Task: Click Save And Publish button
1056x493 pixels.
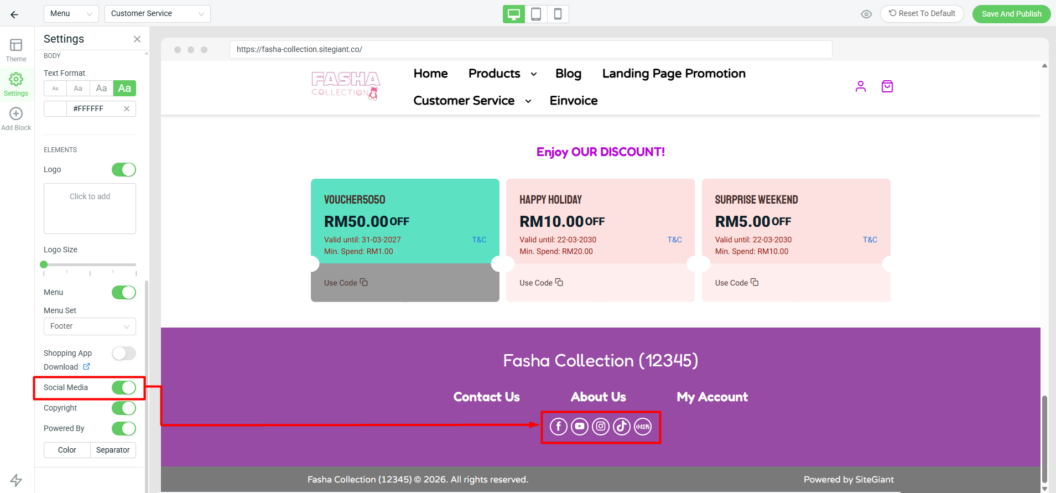Action: (x=1011, y=14)
